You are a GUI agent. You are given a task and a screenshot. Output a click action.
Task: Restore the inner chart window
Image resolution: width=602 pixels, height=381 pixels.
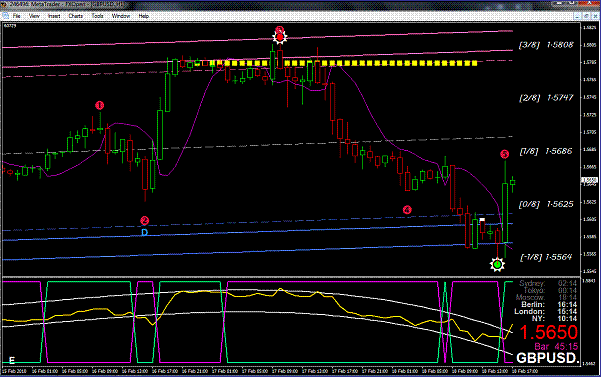click(x=586, y=16)
